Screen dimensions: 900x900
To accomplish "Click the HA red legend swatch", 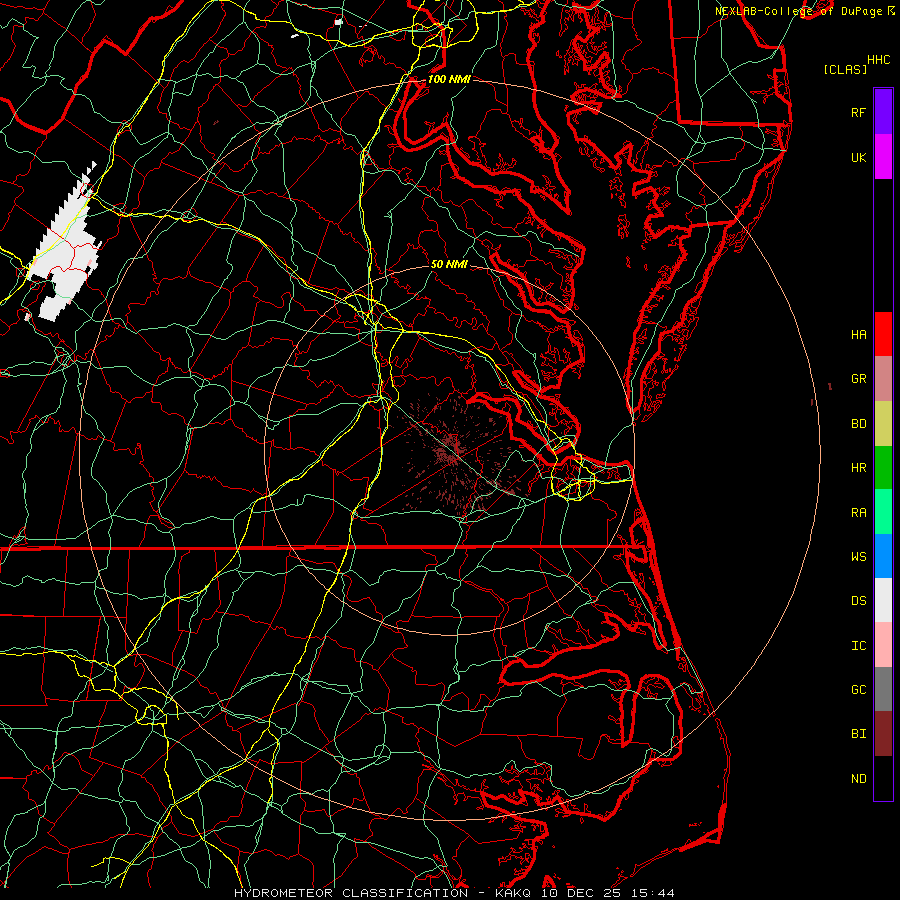I will point(883,334).
